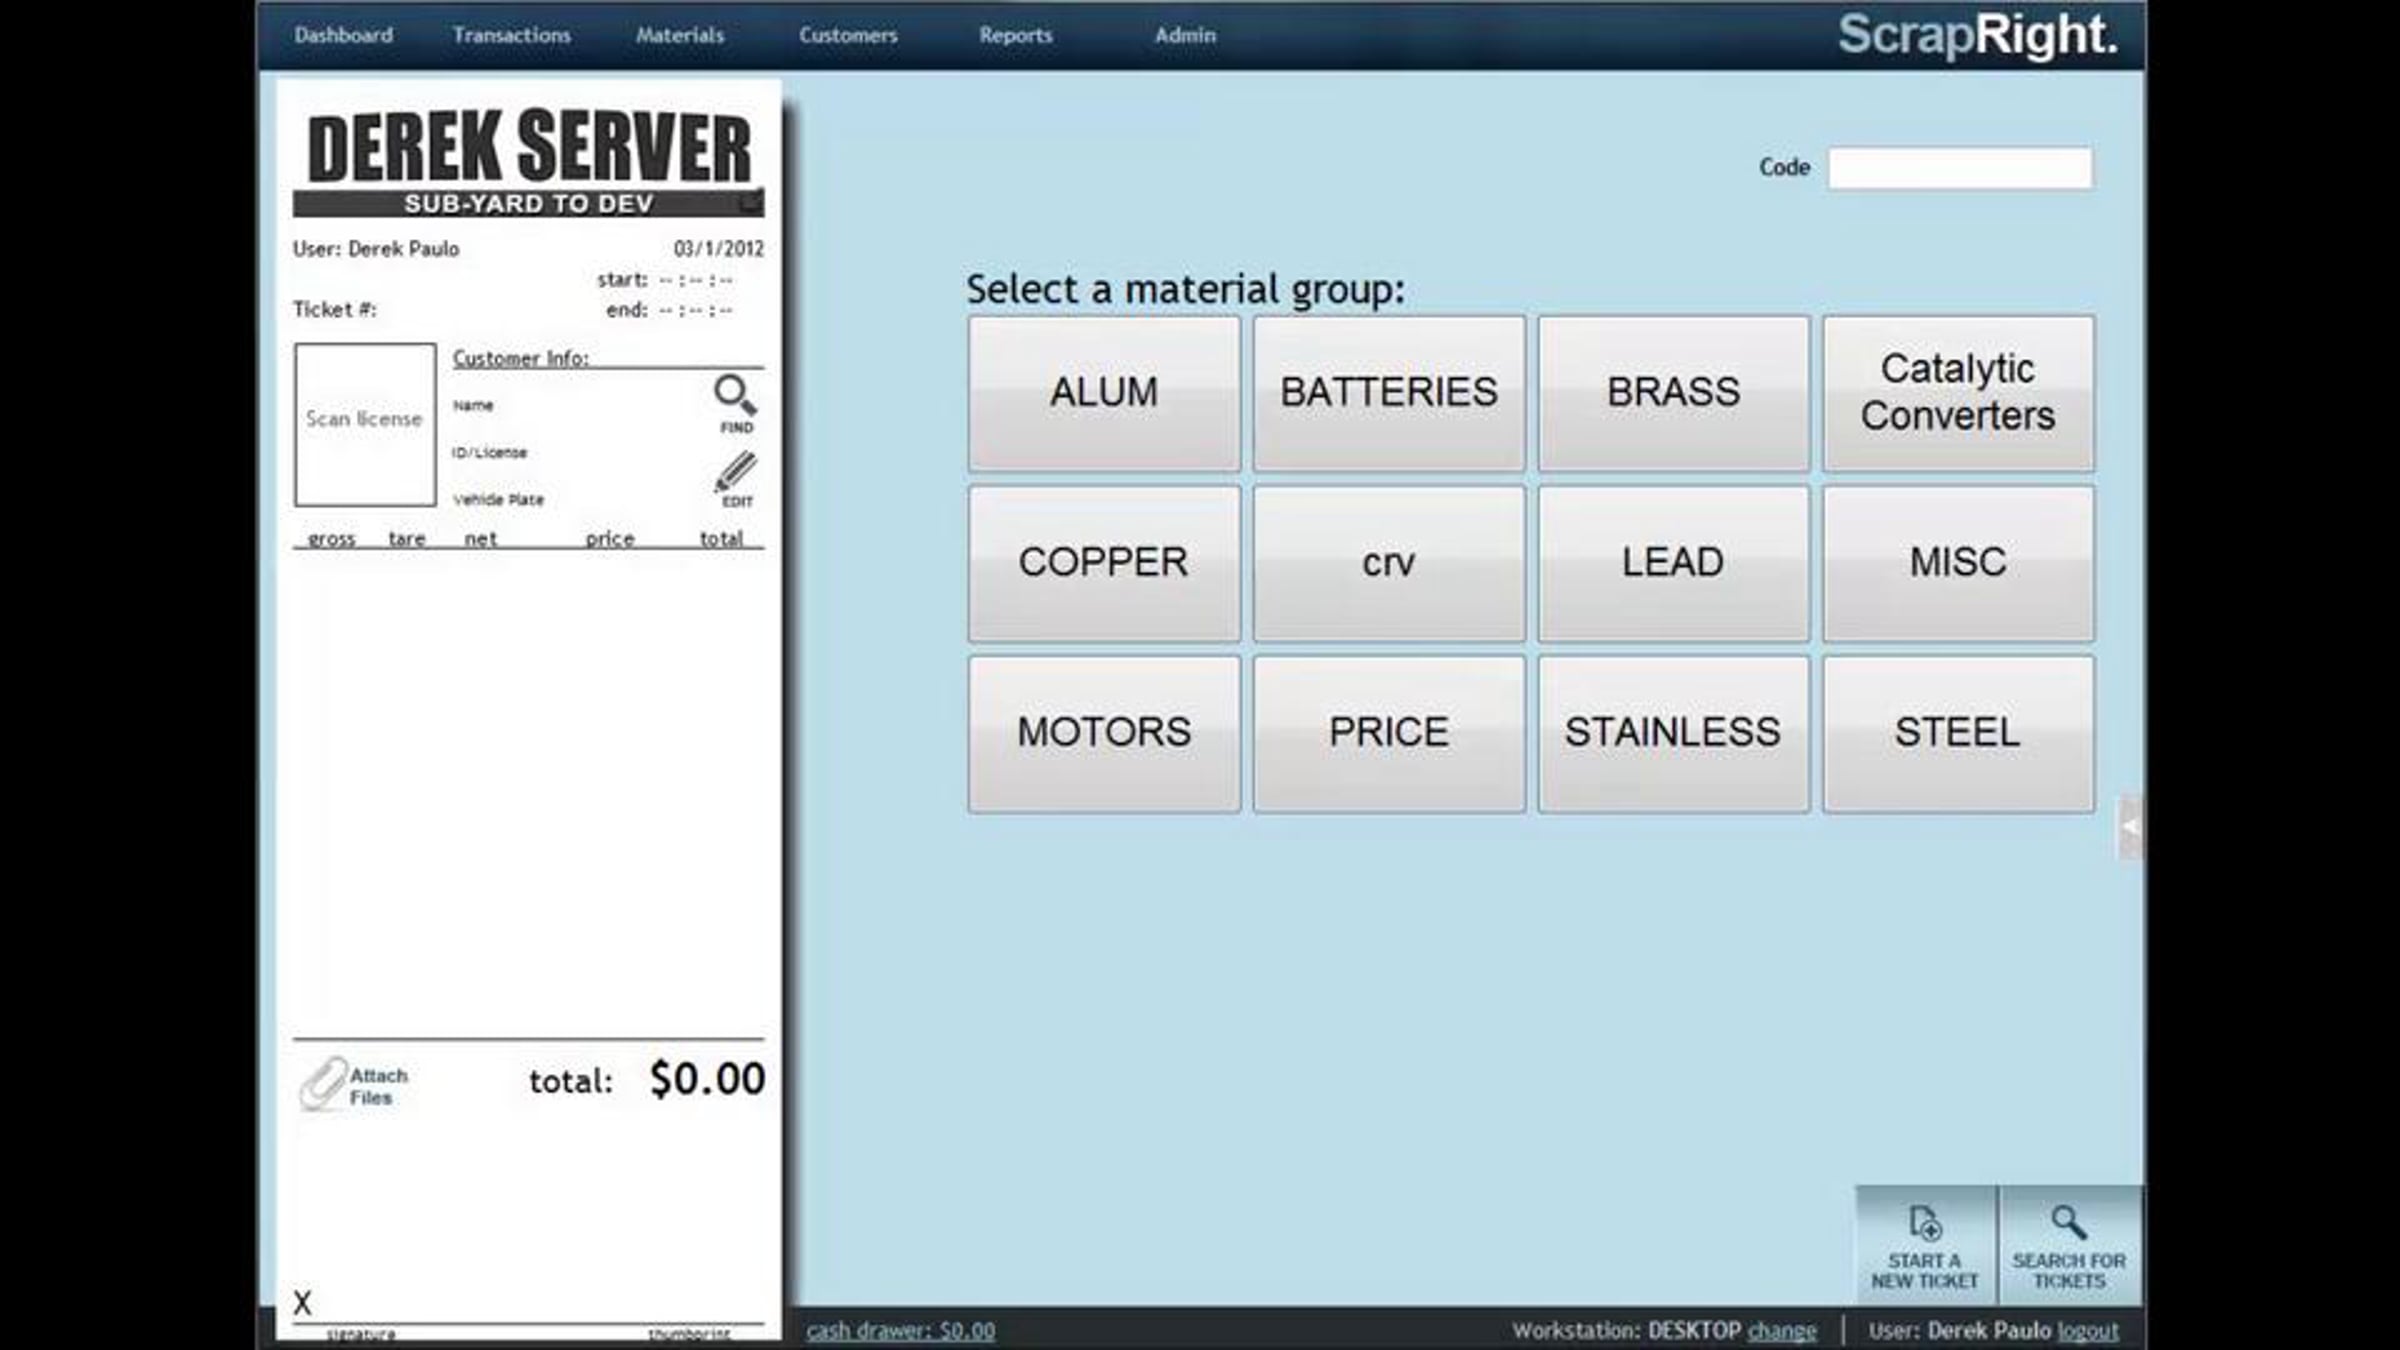The image size is (2400, 1350).
Task: Open the Reports menu
Action: click(x=1015, y=35)
